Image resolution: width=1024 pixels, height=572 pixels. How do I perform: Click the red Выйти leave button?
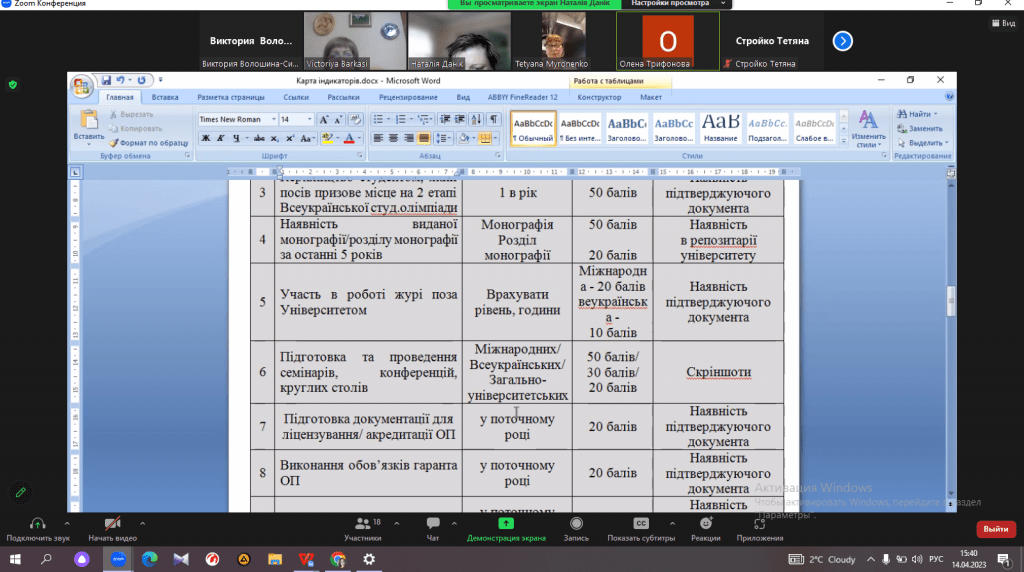point(995,528)
